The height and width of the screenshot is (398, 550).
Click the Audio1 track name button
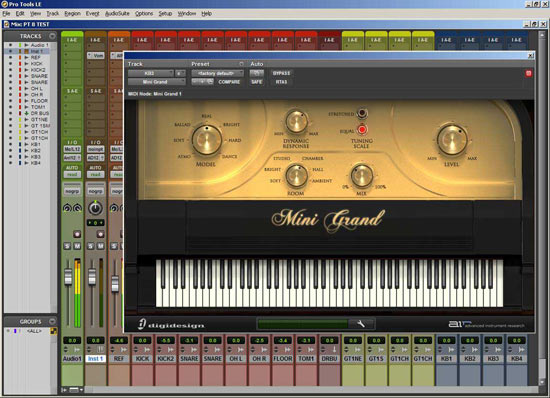pos(72,359)
